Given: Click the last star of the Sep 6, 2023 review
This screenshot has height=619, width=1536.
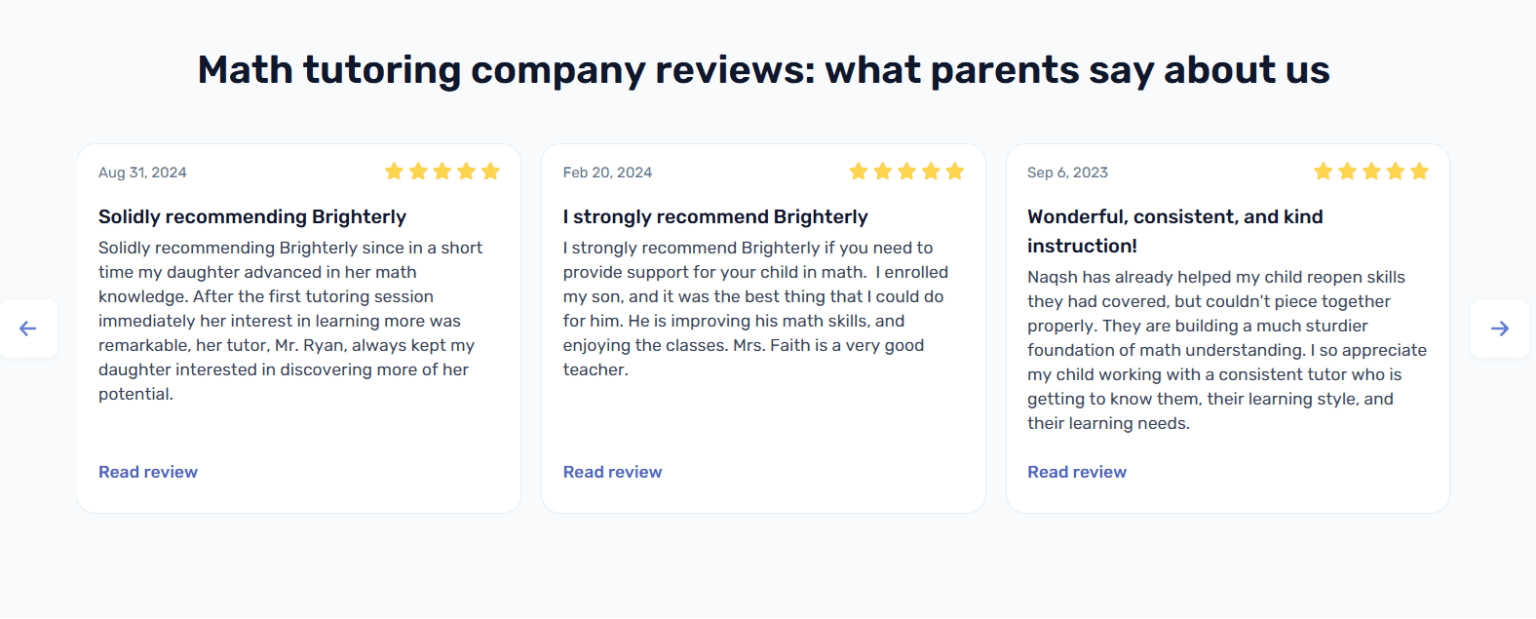Looking at the screenshot, I should click(x=1419, y=171).
